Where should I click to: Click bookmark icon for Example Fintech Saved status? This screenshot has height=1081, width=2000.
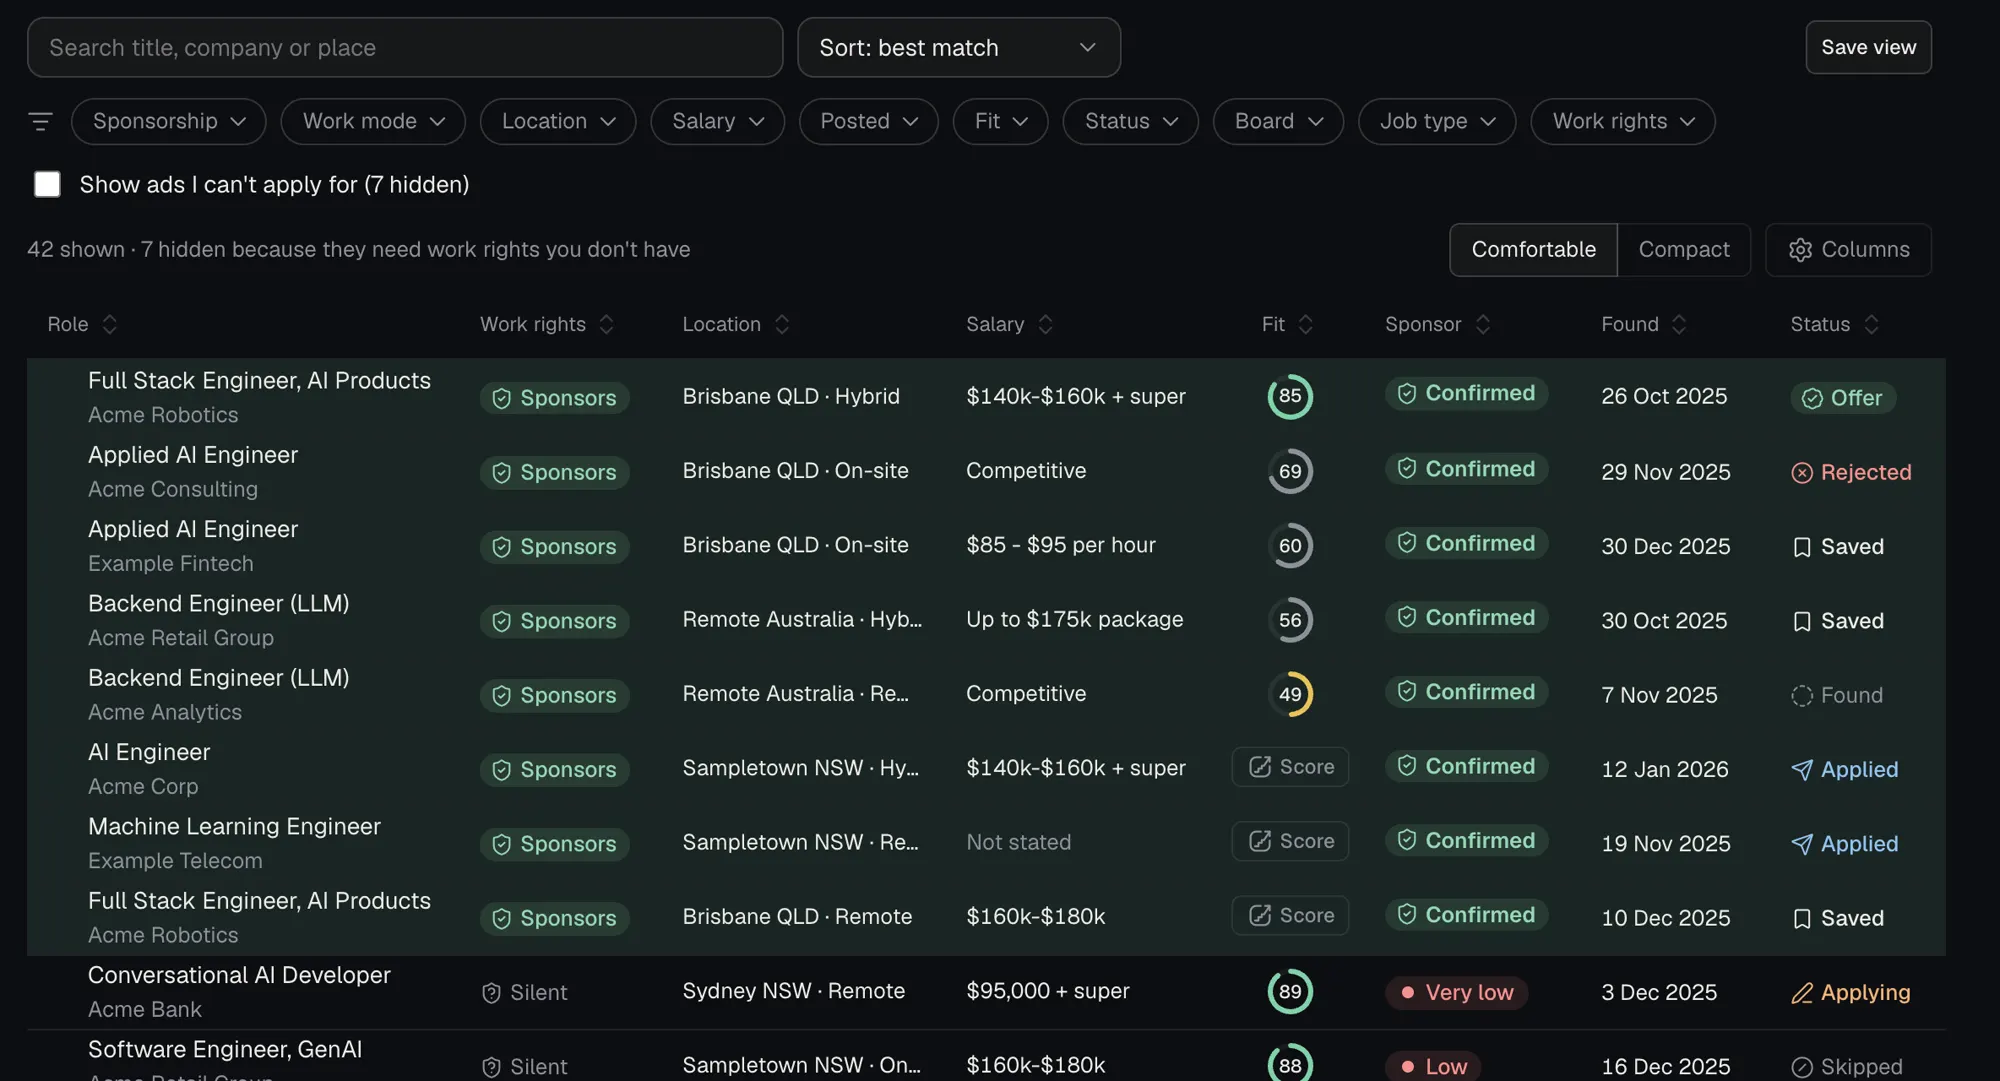coord(1802,547)
